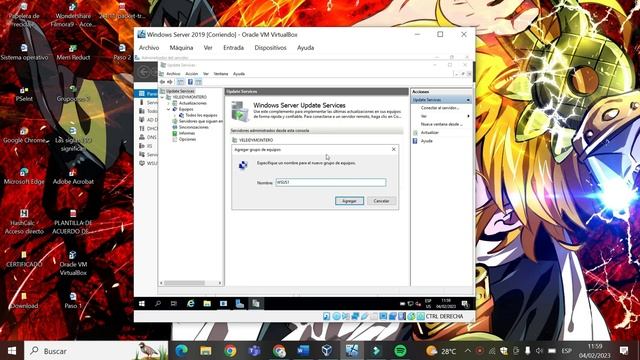This screenshot has height=360, width=640.
Task: Click the guest VM notification center icon
Action: pyautogui.click(x=465, y=304)
